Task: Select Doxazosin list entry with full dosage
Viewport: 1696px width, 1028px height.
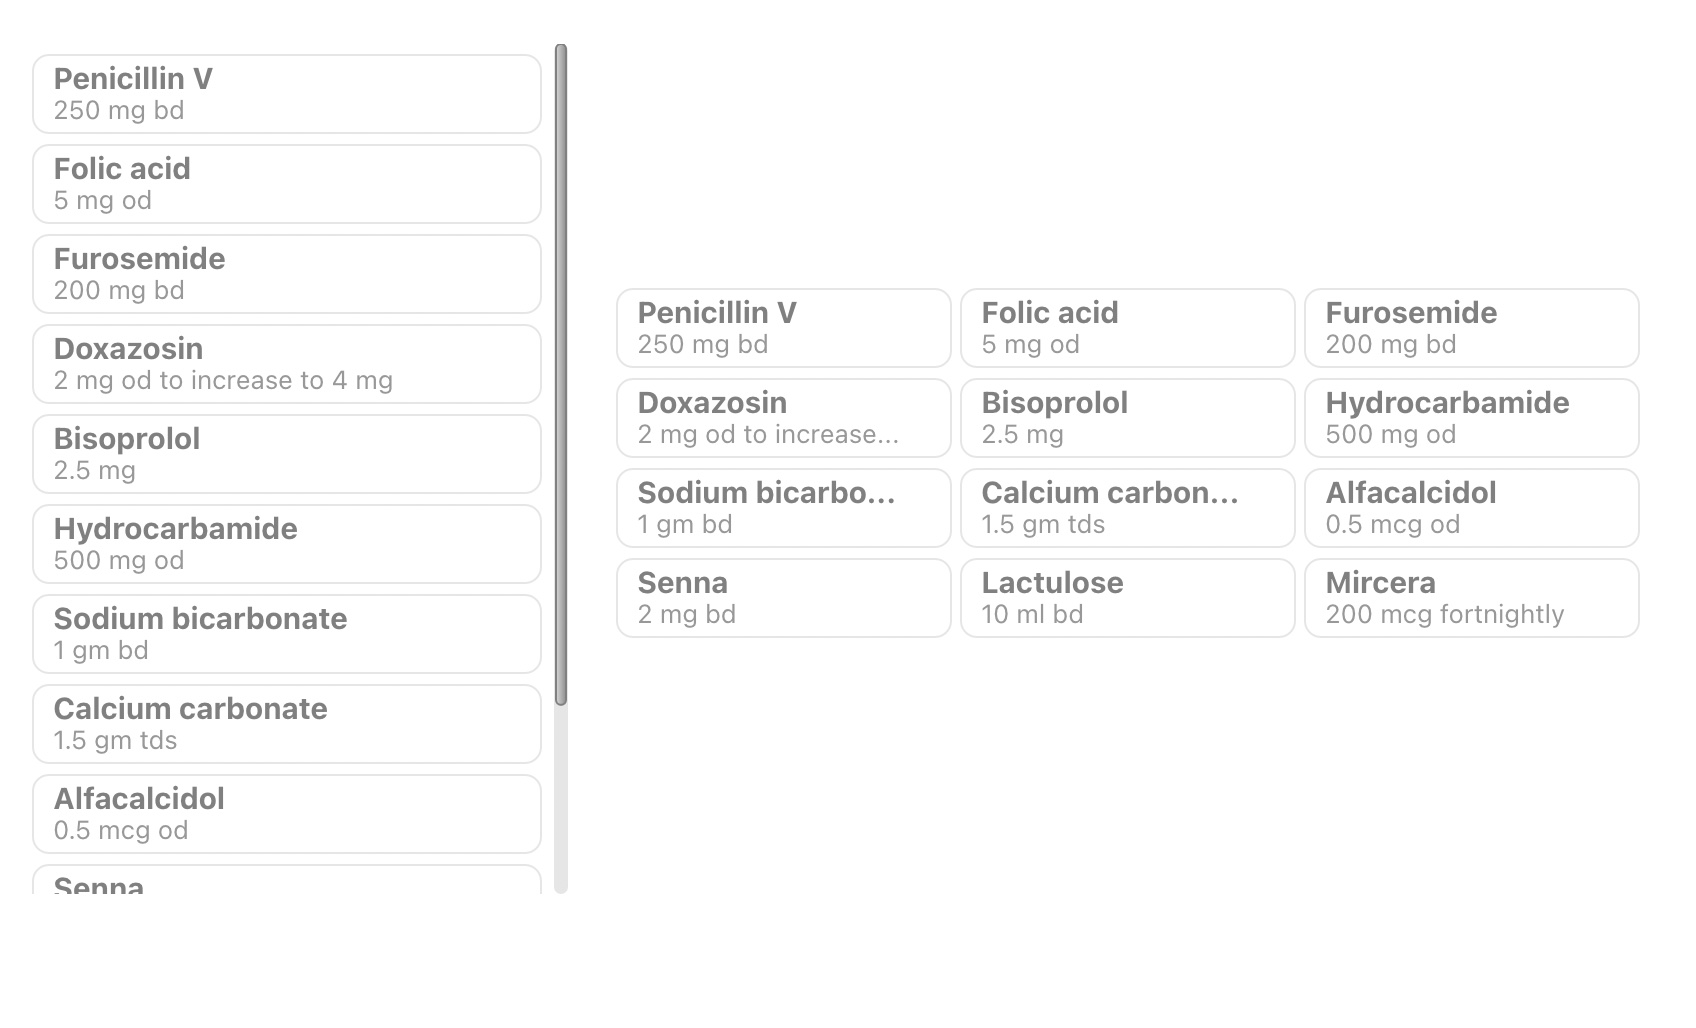Action: pyautogui.click(x=286, y=364)
